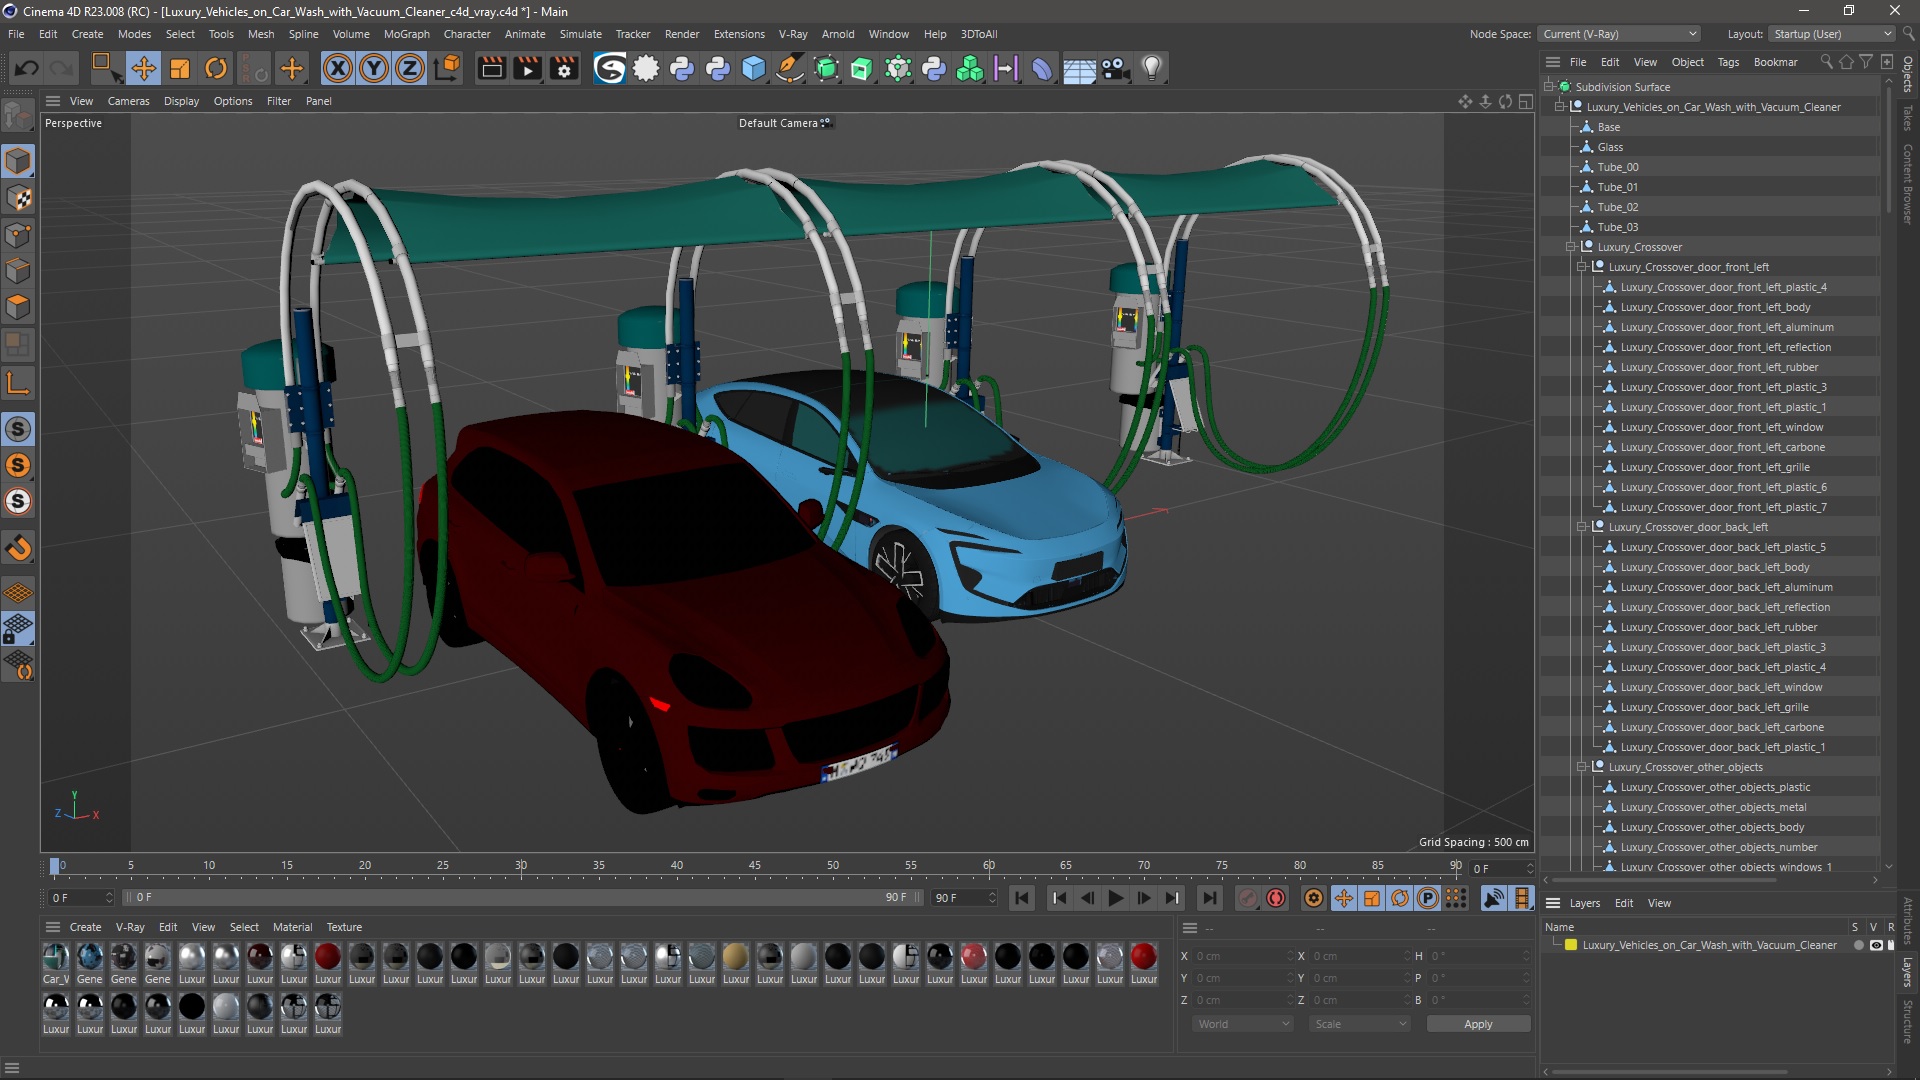Toggle Y axis lock
The image size is (1920, 1080).
[x=374, y=68]
